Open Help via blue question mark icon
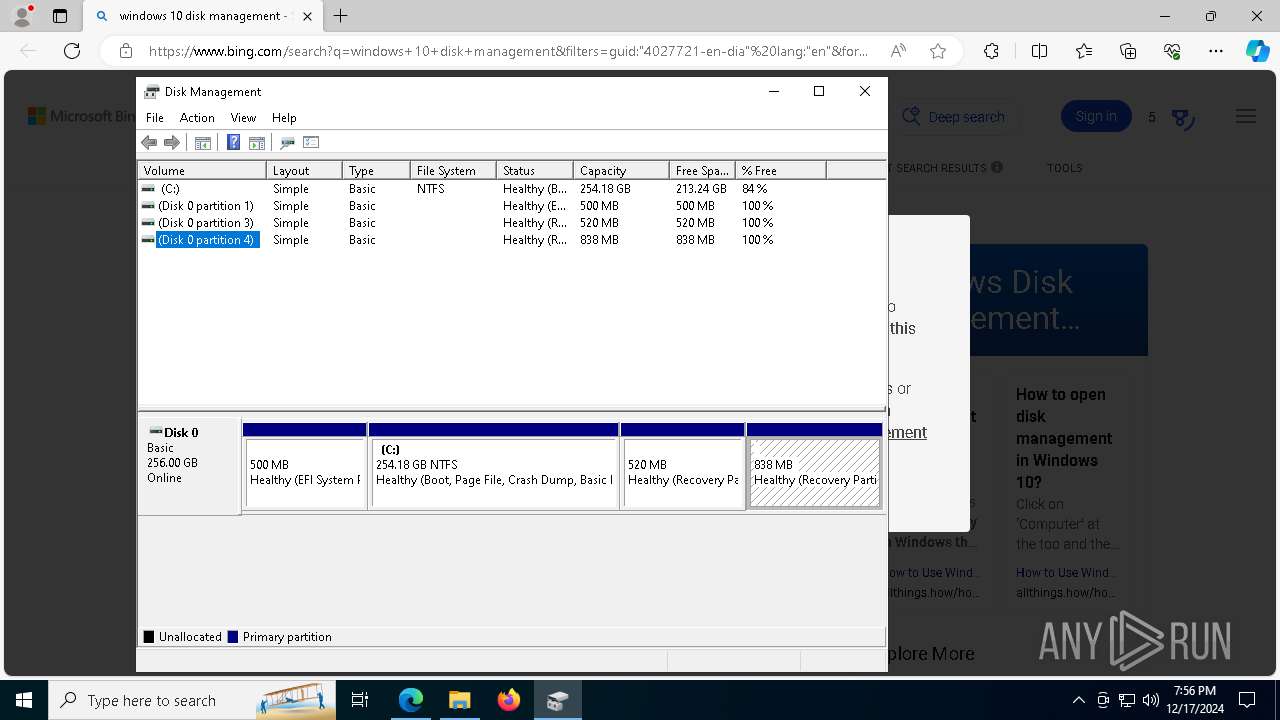The width and height of the screenshot is (1280, 720). click(x=233, y=143)
